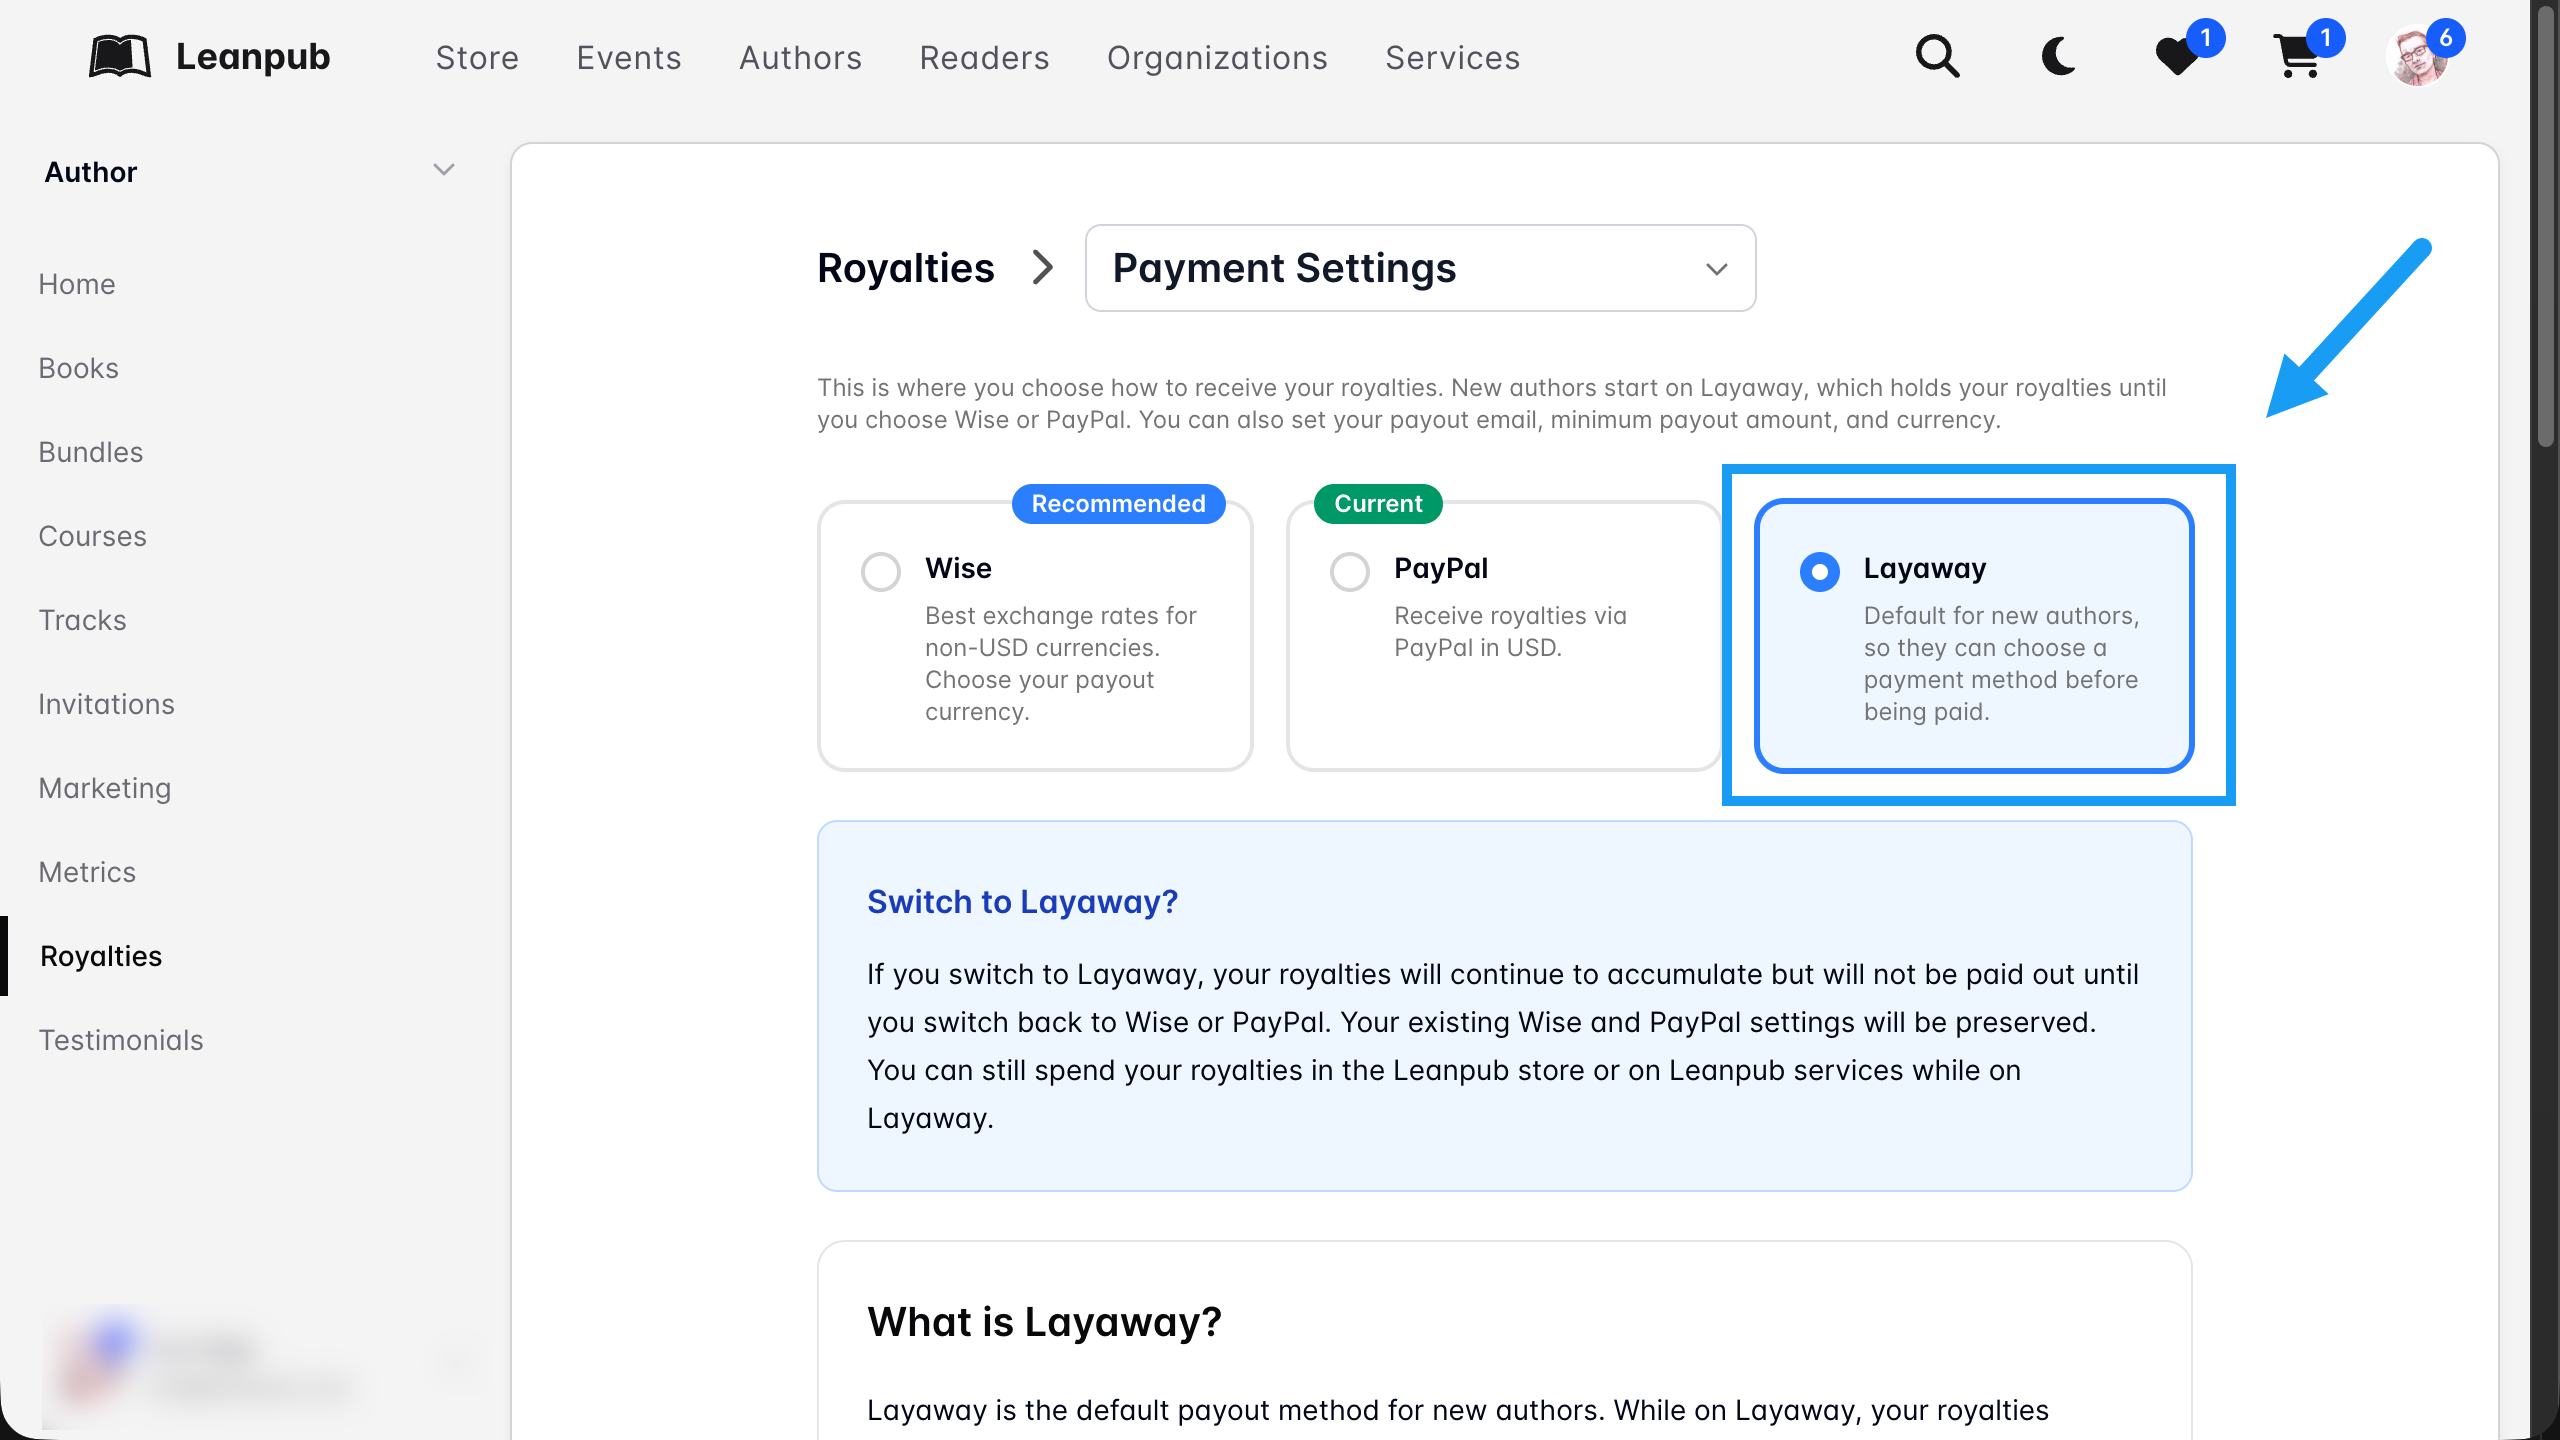This screenshot has width=2560, height=1440.
Task: Open the Services menu in top navigation
Action: pyautogui.click(x=1452, y=58)
